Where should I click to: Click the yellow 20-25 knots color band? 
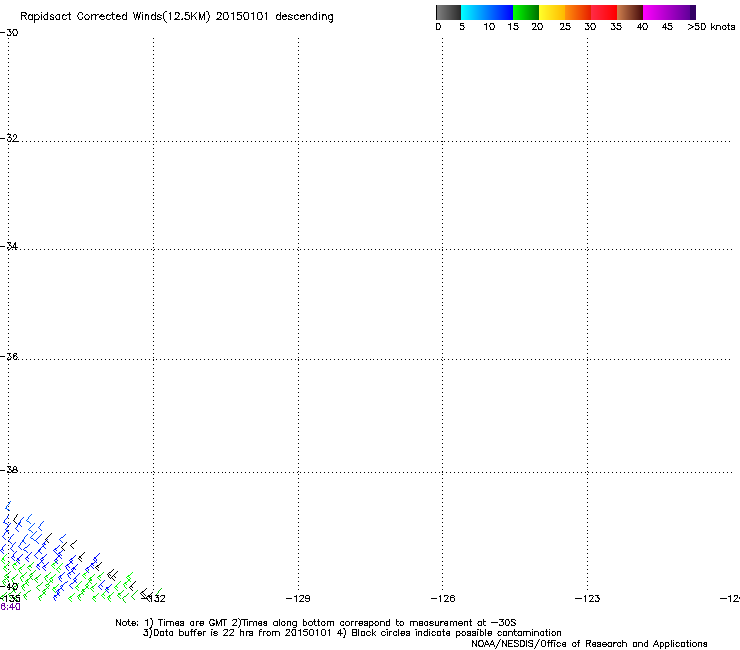tap(552, 12)
